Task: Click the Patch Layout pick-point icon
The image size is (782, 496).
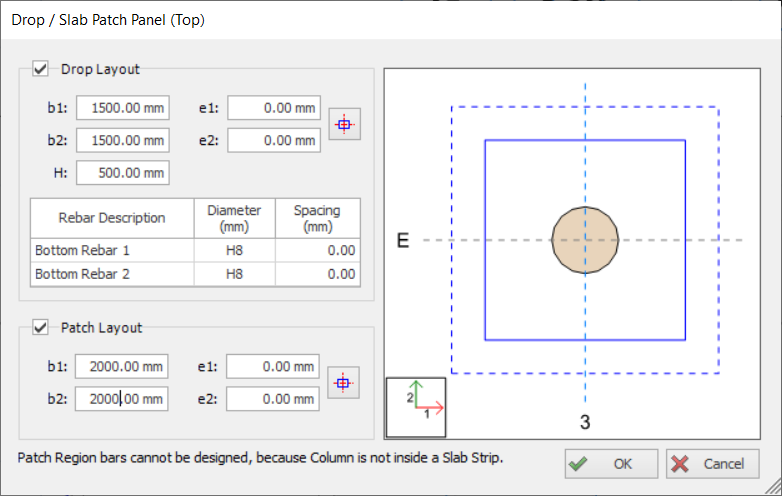Action: click(x=344, y=383)
